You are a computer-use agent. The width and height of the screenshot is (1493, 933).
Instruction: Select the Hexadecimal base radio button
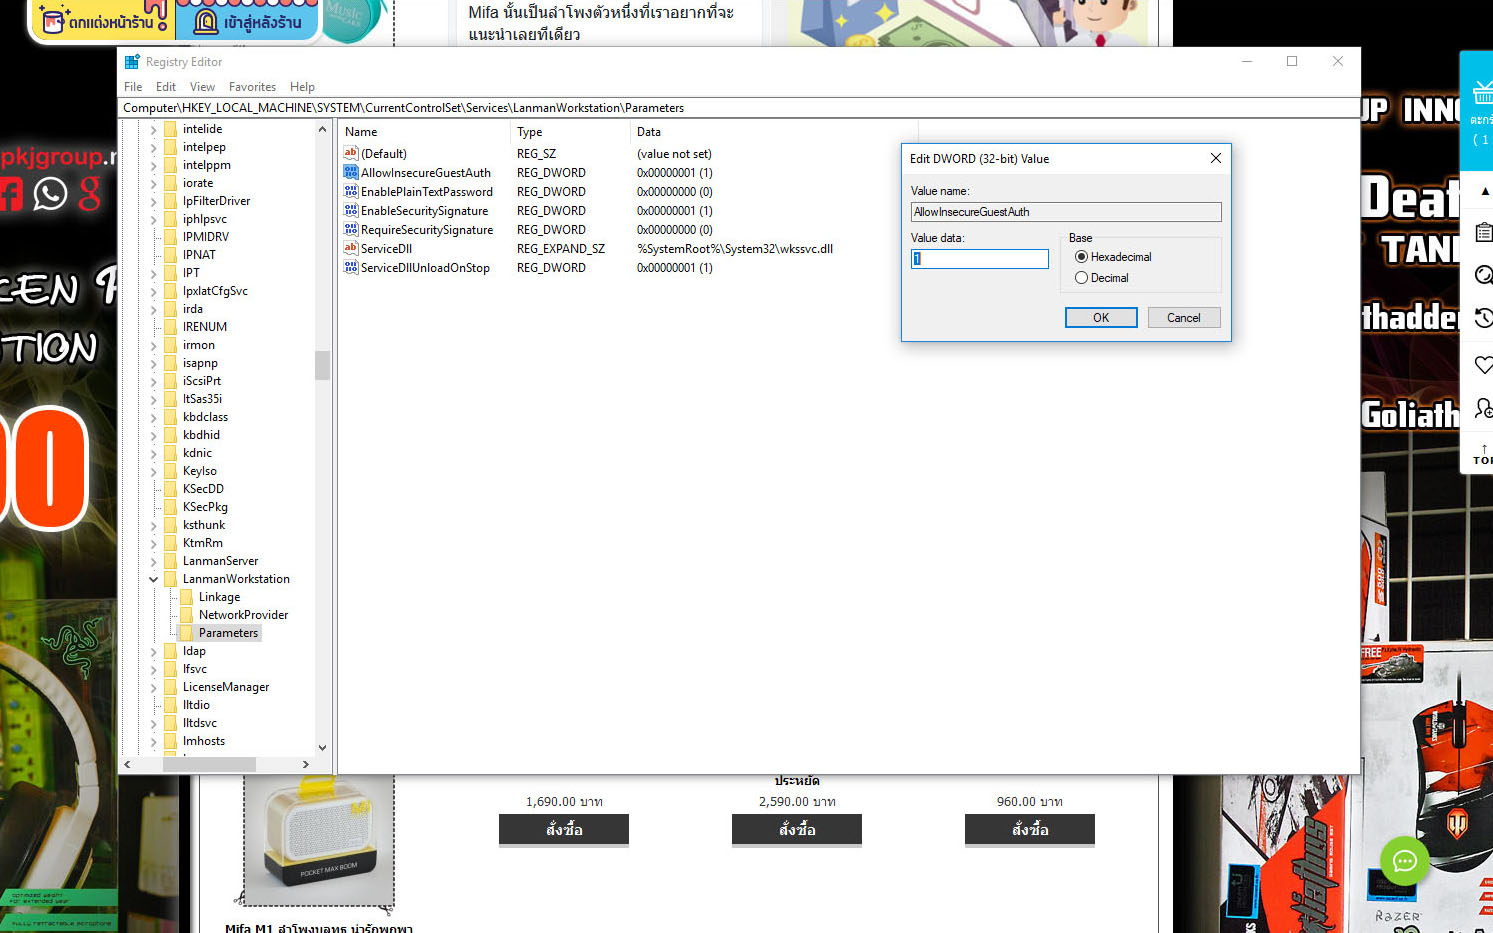point(1081,257)
